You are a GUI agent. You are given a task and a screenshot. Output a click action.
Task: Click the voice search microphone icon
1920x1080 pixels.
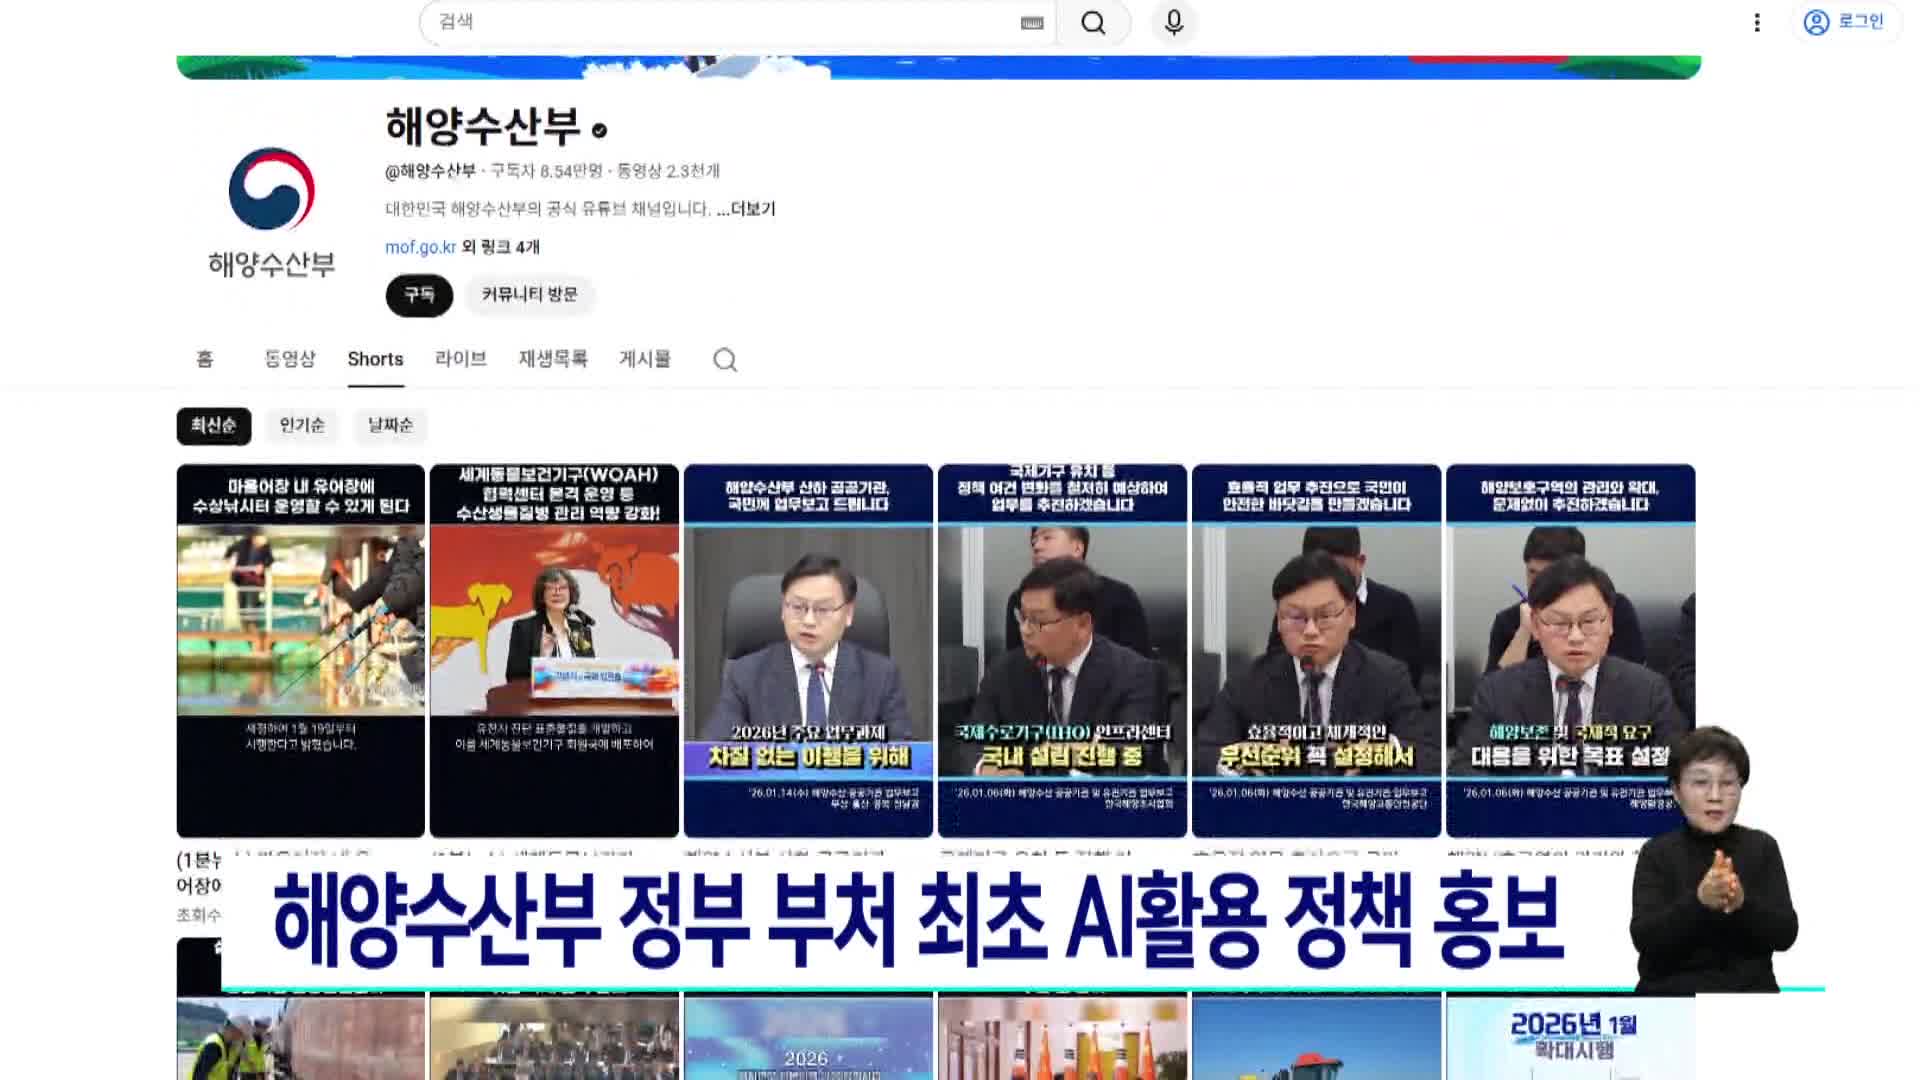pos(1174,23)
